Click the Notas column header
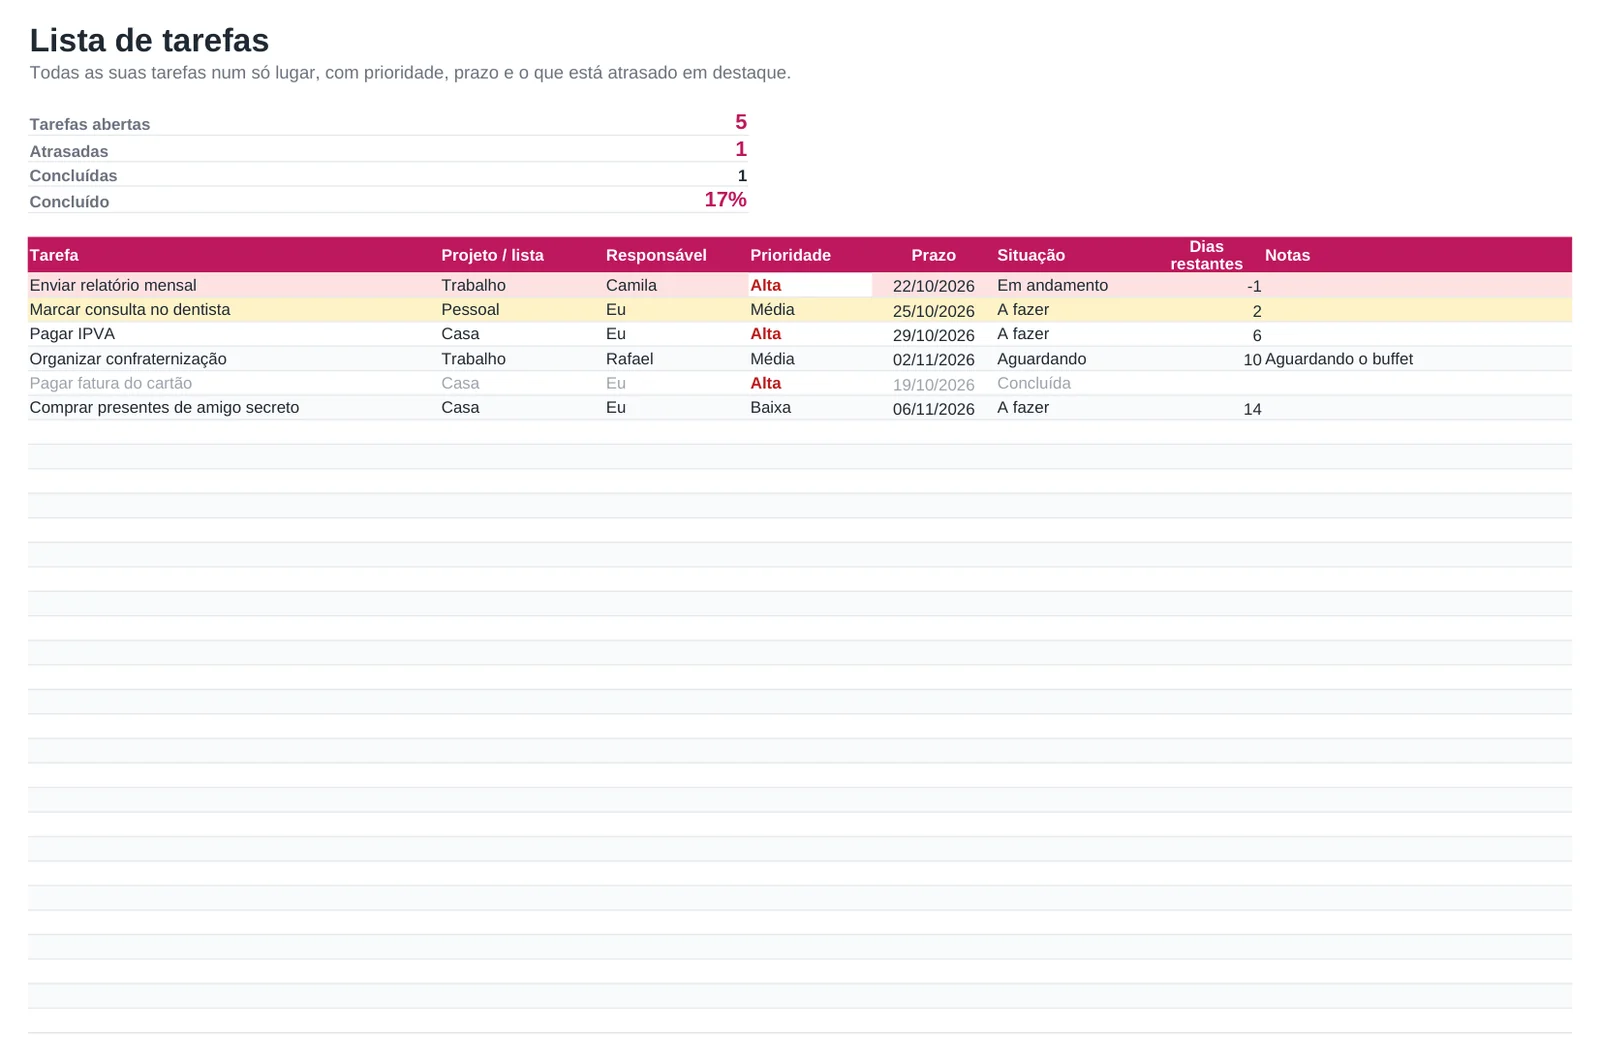This screenshot has height=1061, width=1600. [x=1417, y=255]
